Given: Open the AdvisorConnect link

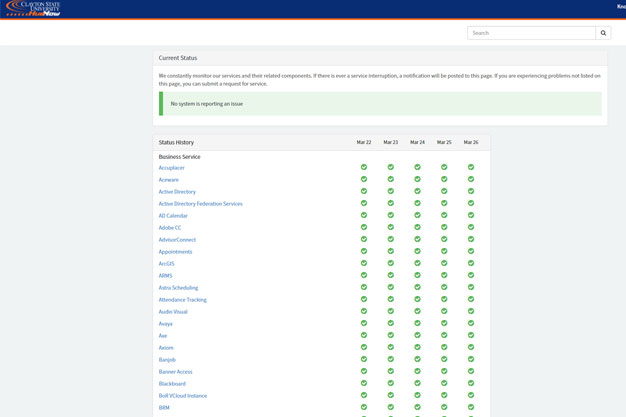Looking at the screenshot, I should pos(177,240).
